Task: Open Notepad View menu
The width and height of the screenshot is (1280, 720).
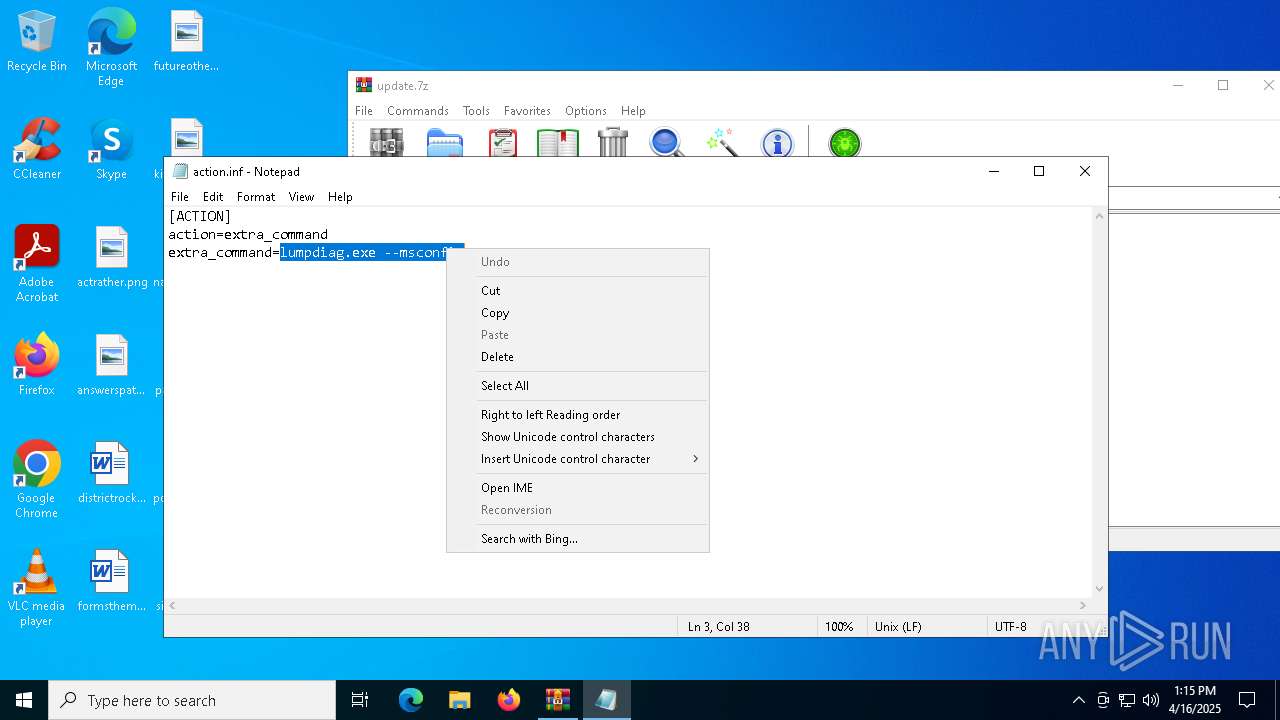Action: [301, 197]
